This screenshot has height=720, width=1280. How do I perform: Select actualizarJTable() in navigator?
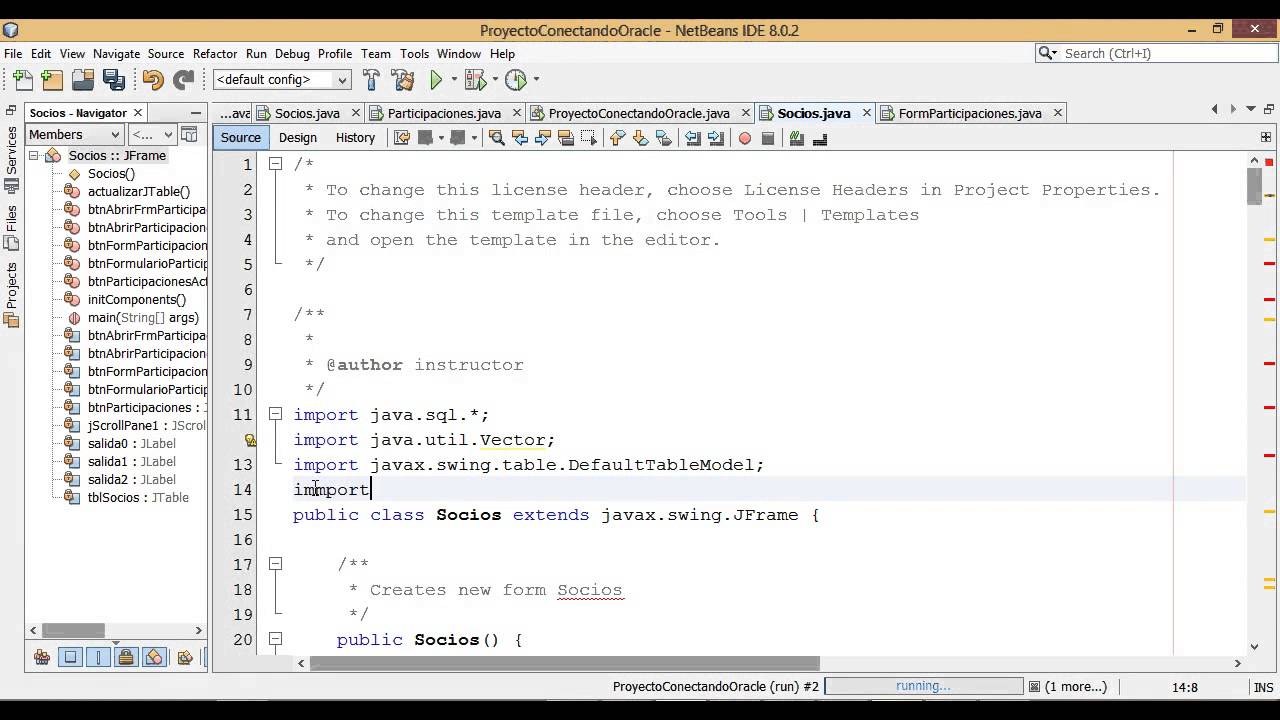tap(138, 191)
